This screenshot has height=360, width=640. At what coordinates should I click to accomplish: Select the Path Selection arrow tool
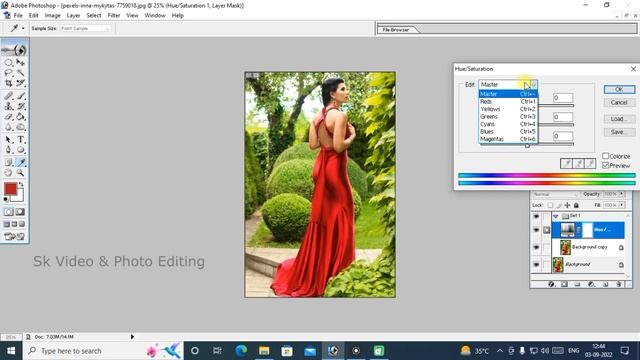click(8, 140)
